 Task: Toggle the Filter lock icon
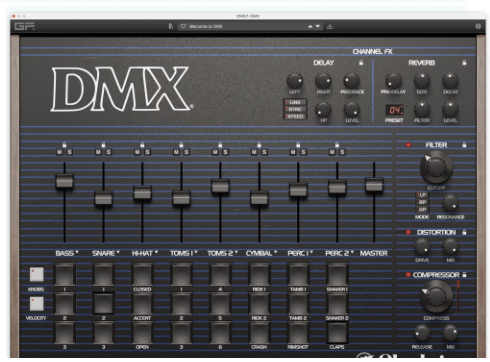(464, 145)
